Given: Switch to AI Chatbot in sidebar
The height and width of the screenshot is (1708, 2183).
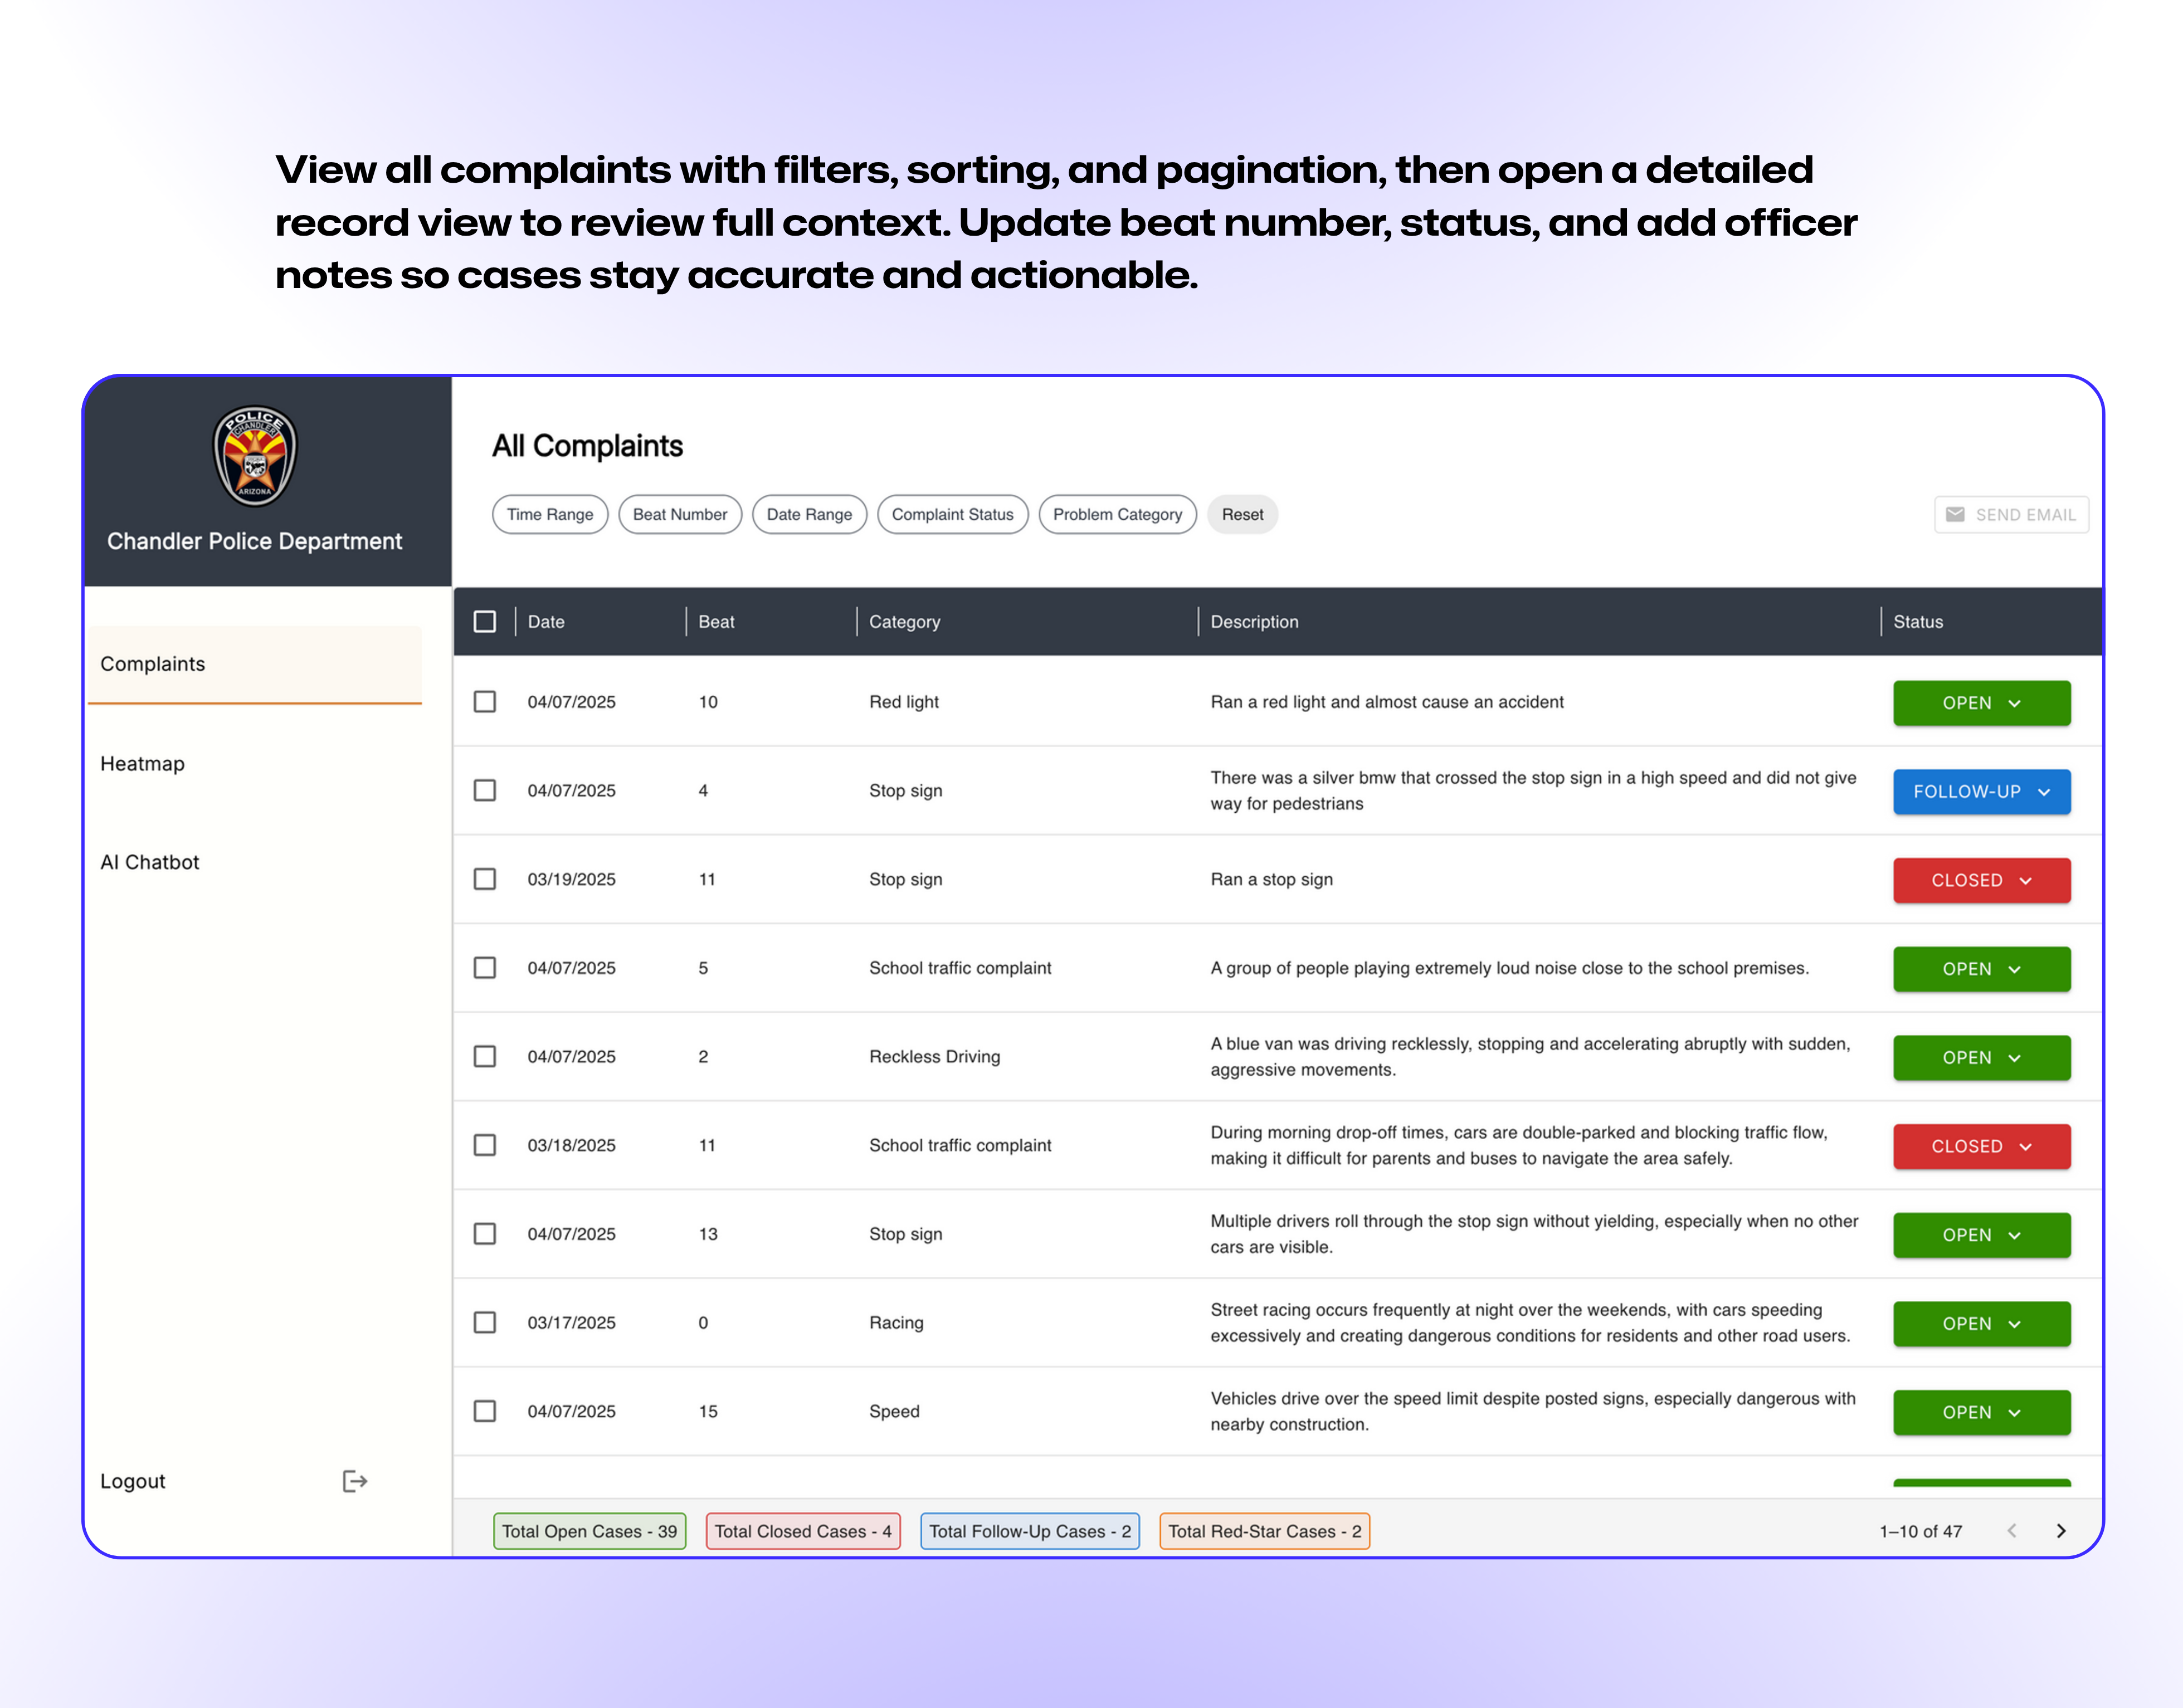Looking at the screenshot, I should tap(150, 862).
